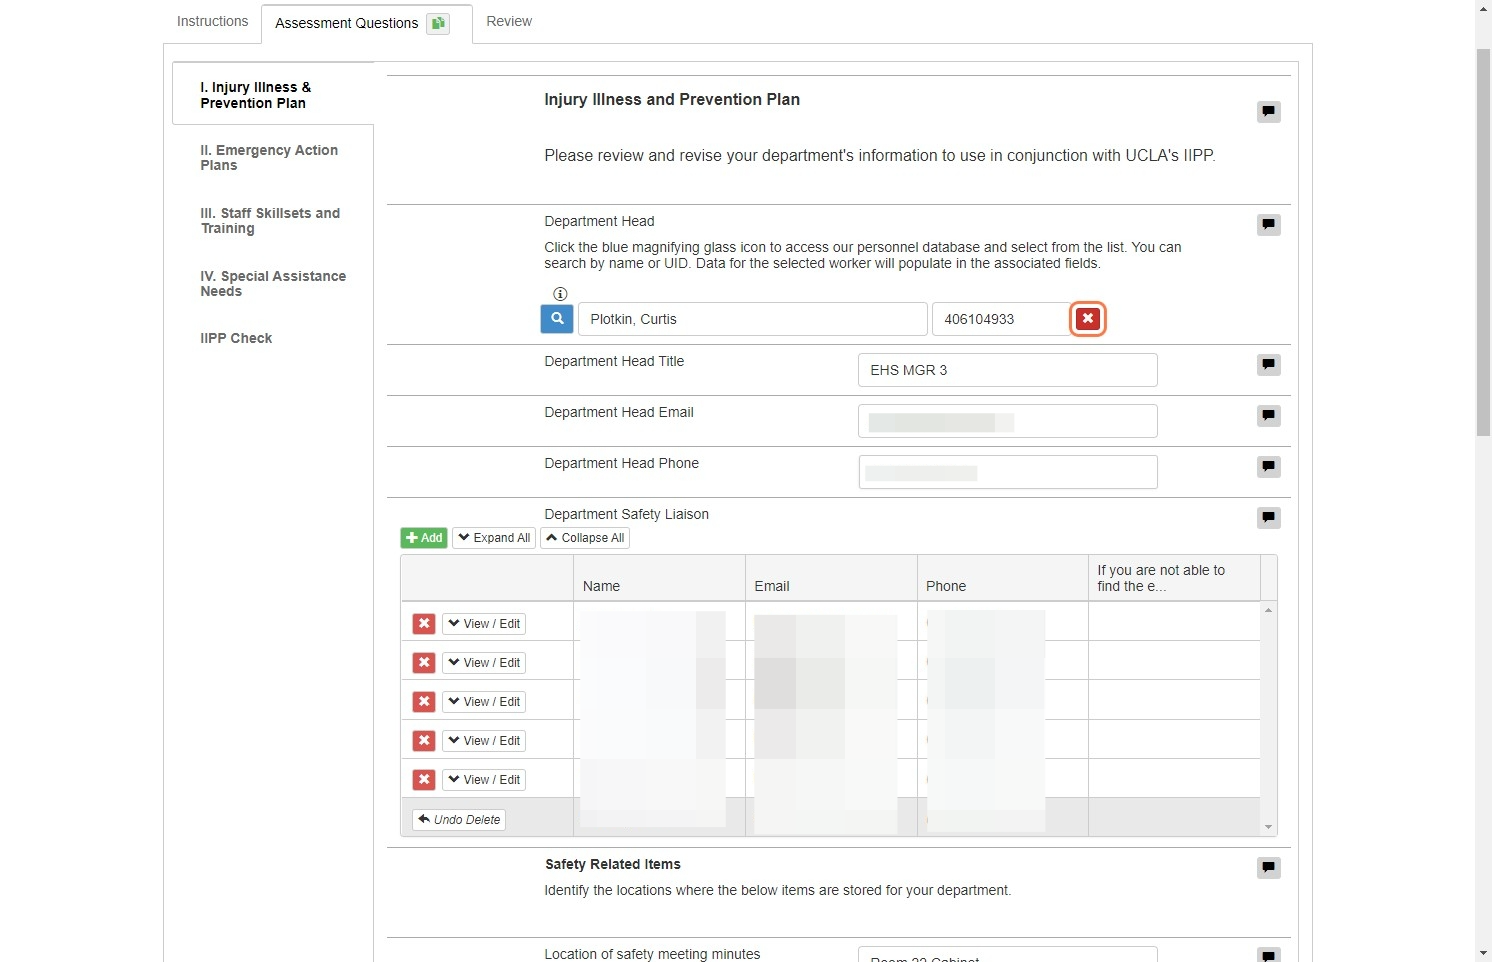Expand View / Edit on fourth liaison row
This screenshot has height=962, width=1492.
pos(484,741)
